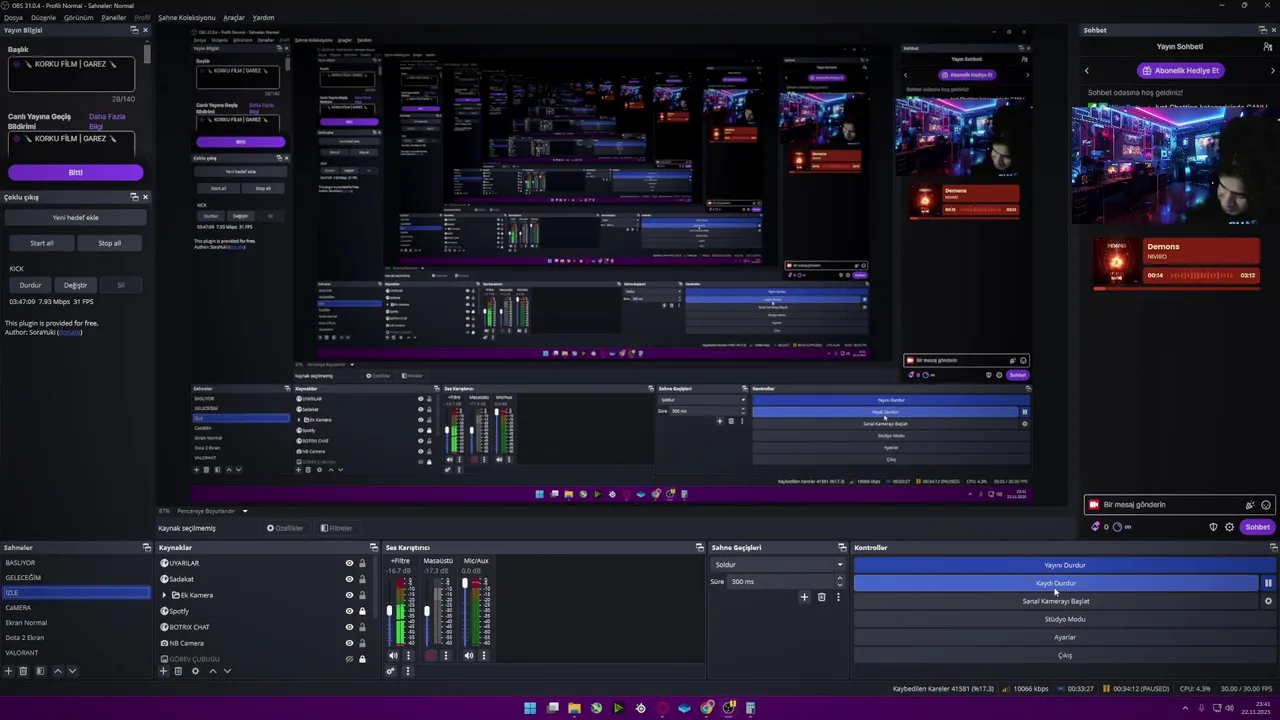
Task: Move scene down arrow in Sahneler
Action: (72, 671)
